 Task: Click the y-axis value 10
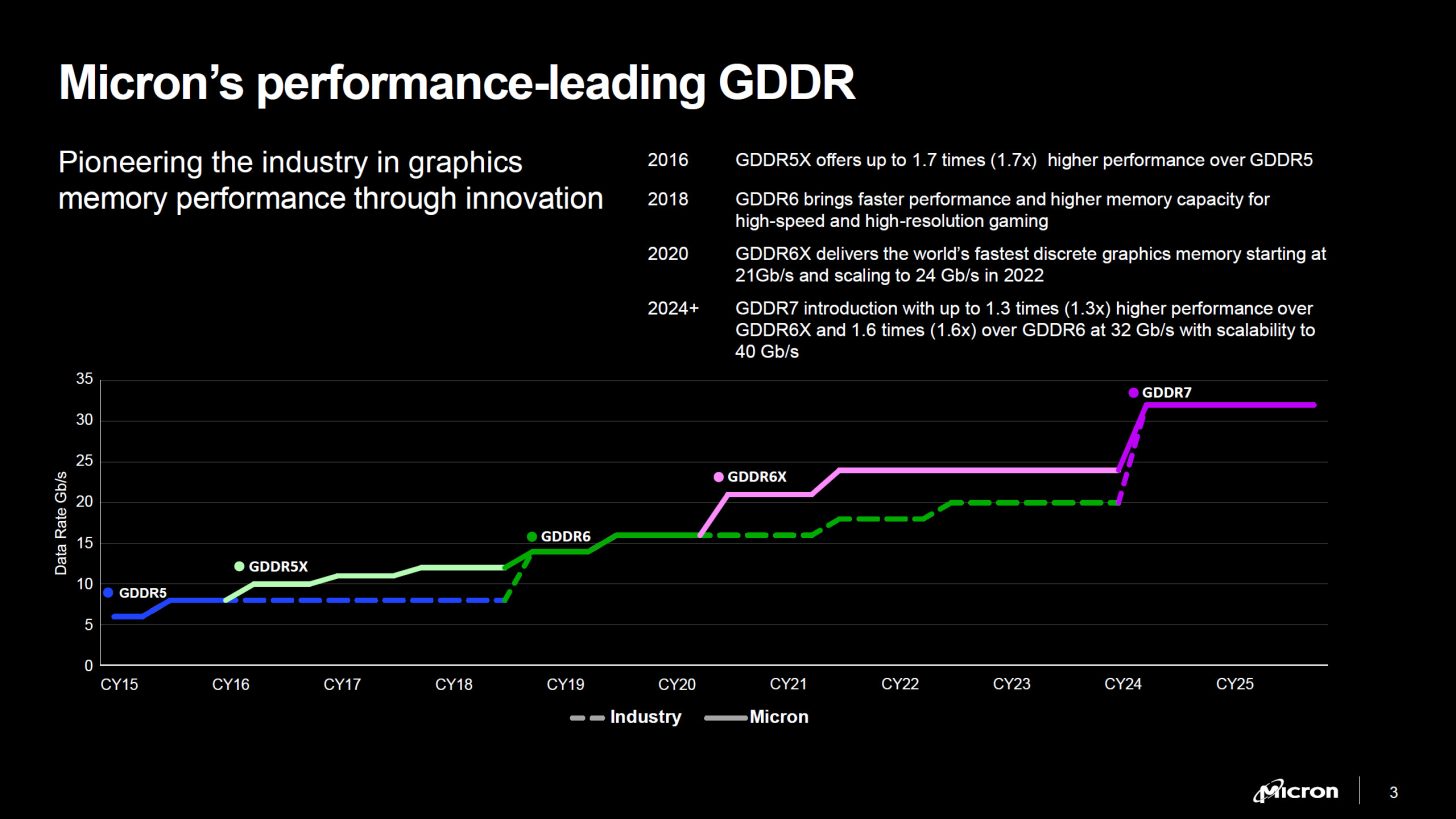[84, 584]
